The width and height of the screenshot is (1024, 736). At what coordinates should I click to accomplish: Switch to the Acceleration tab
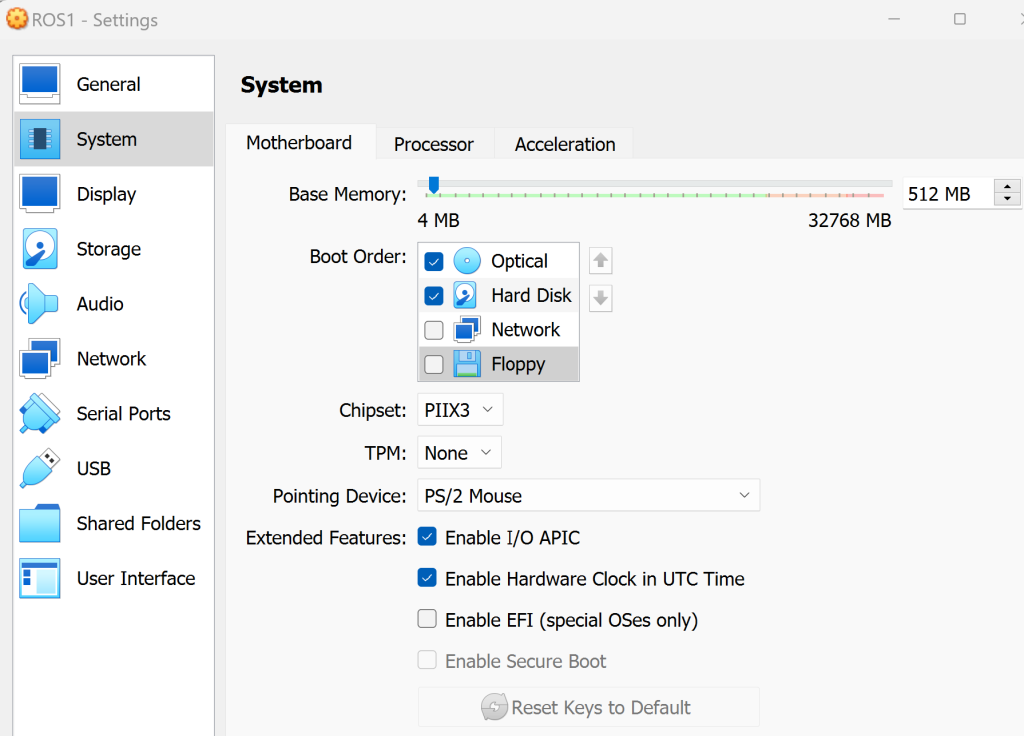565,144
